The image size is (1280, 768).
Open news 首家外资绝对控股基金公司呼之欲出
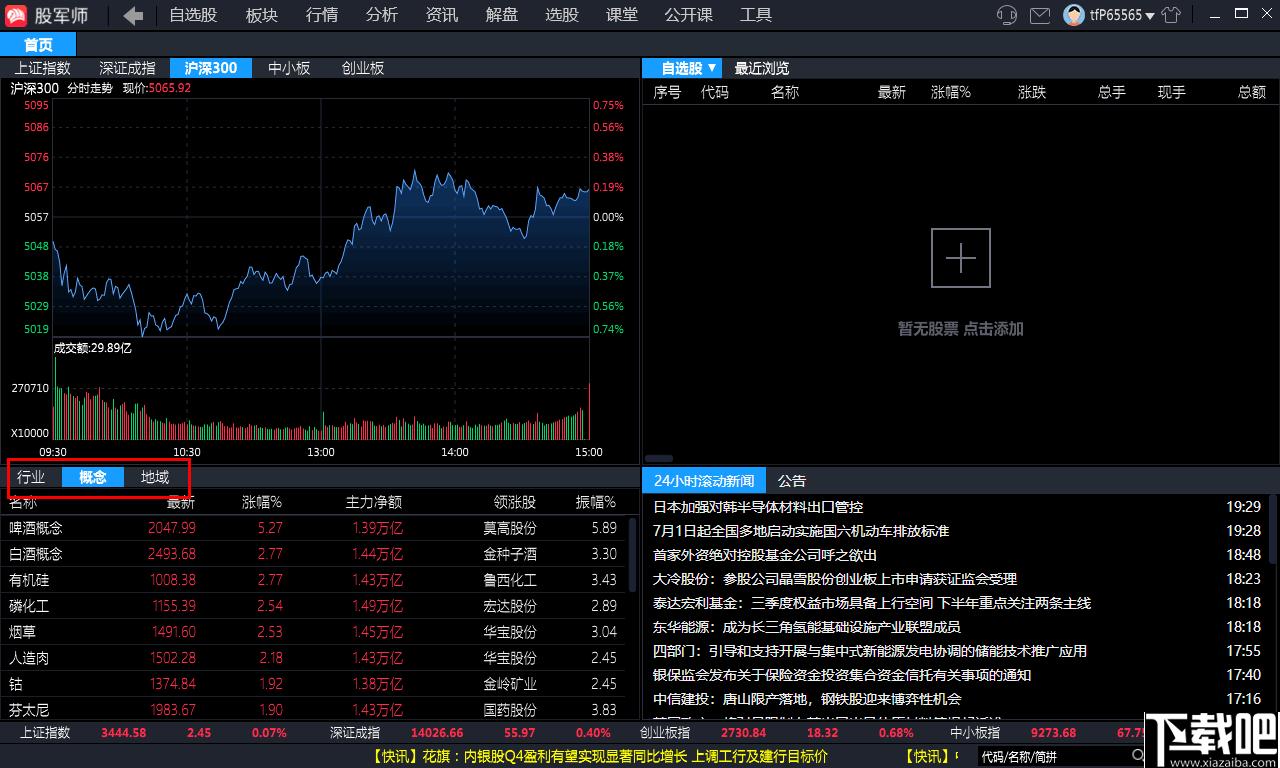pos(764,555)
